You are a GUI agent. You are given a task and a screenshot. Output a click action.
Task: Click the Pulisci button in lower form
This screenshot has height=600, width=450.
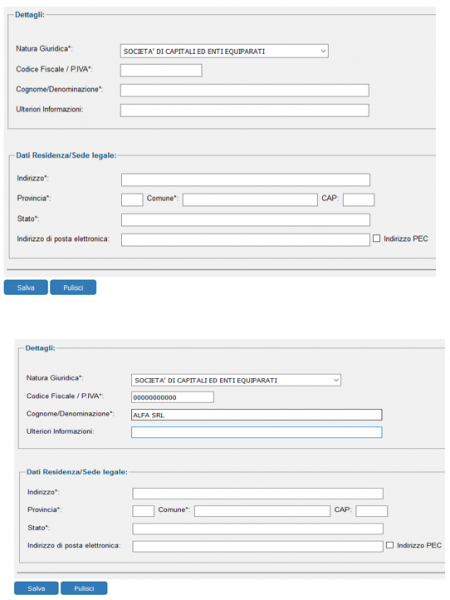tap(84, 588)
